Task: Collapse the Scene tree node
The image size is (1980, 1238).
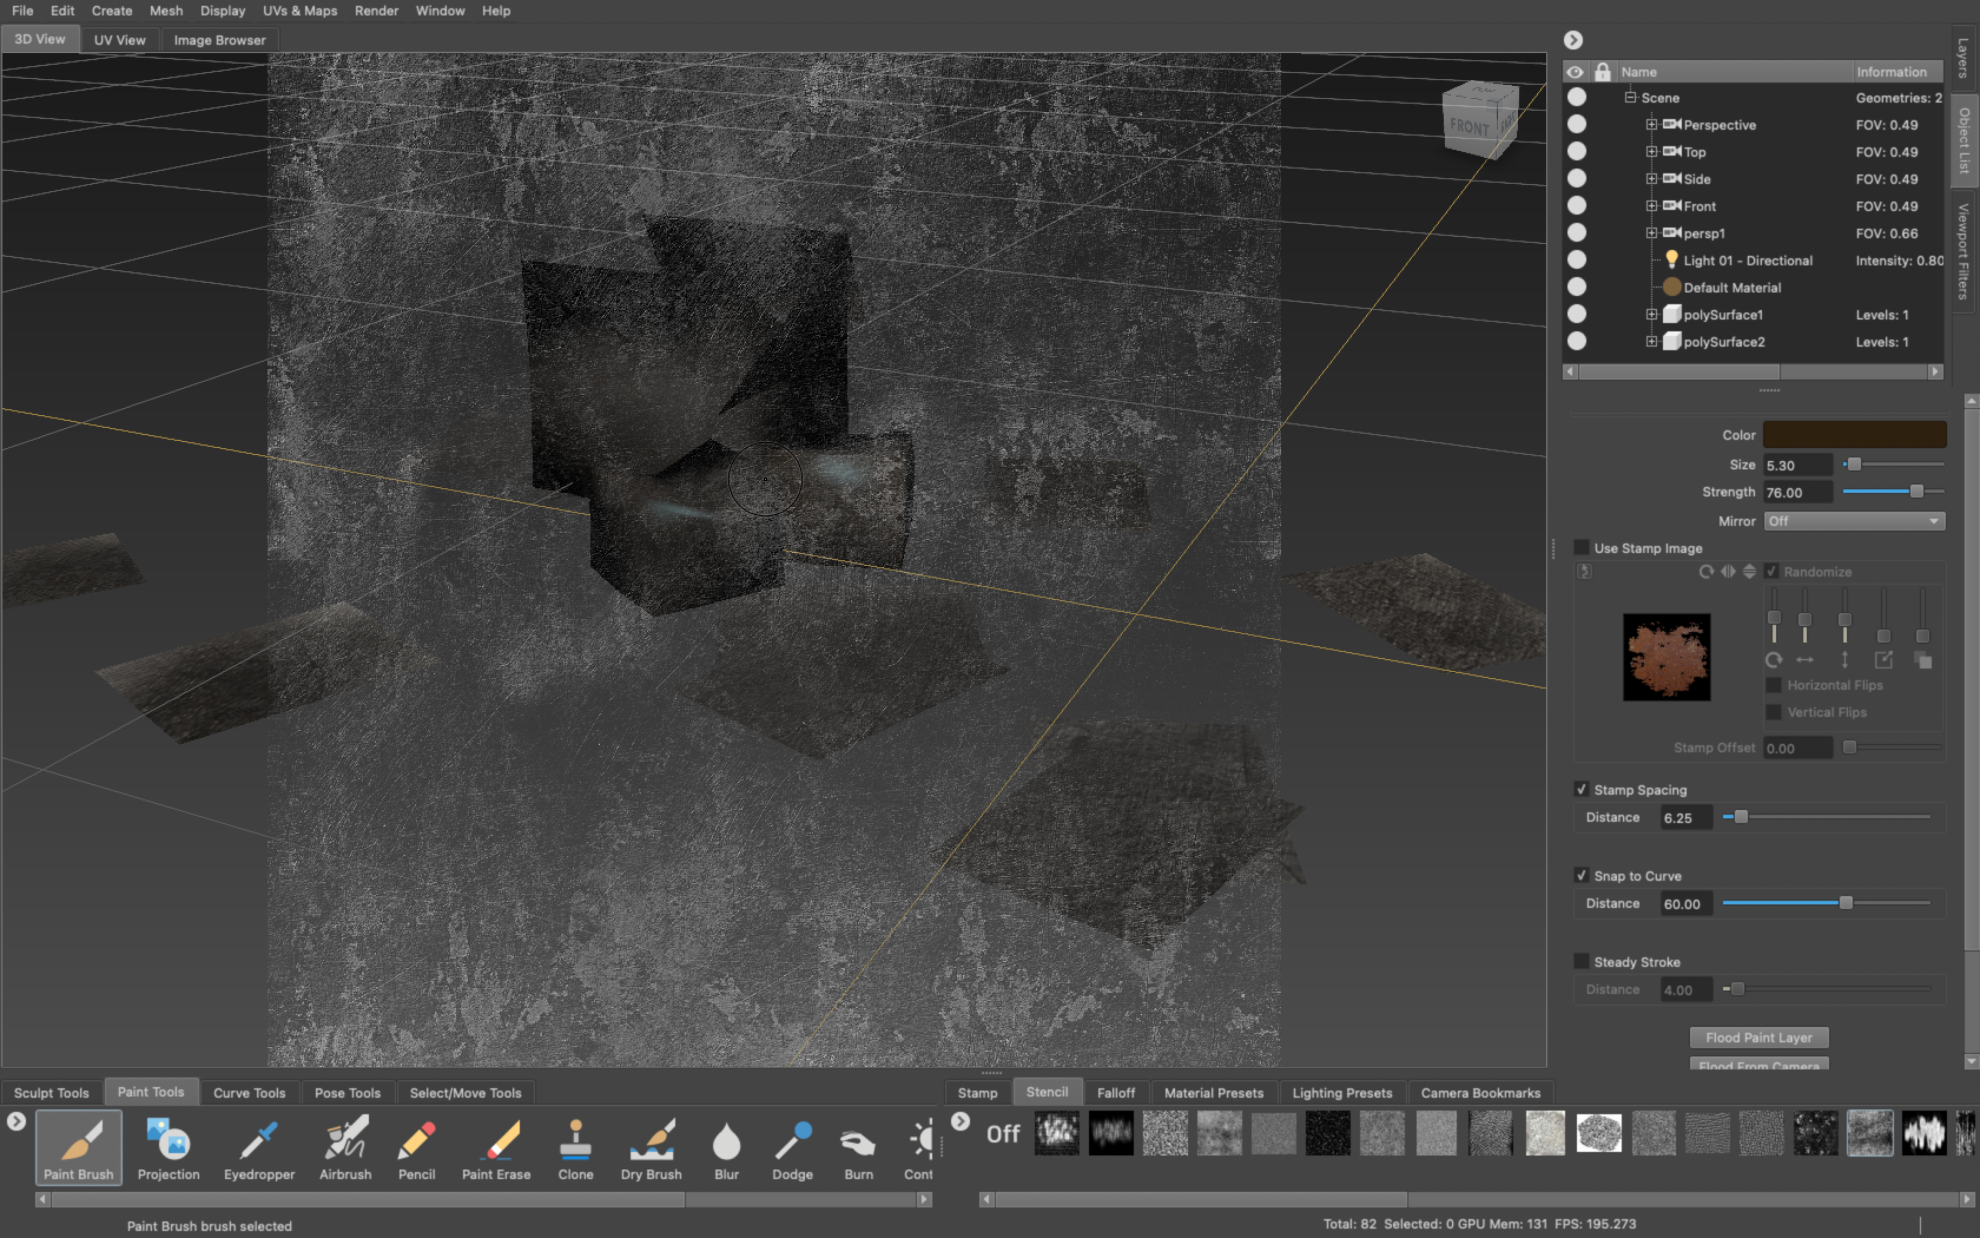Action: click(x=1630, y=98)
